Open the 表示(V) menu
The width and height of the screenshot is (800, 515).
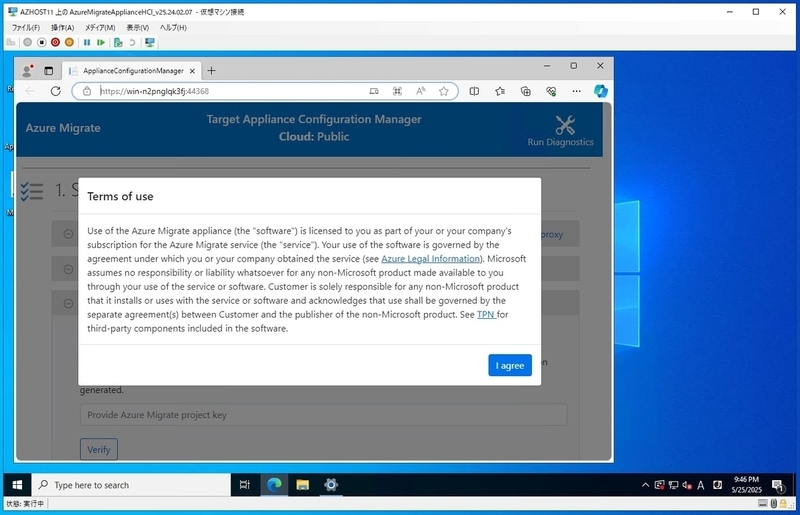point(138,28)
